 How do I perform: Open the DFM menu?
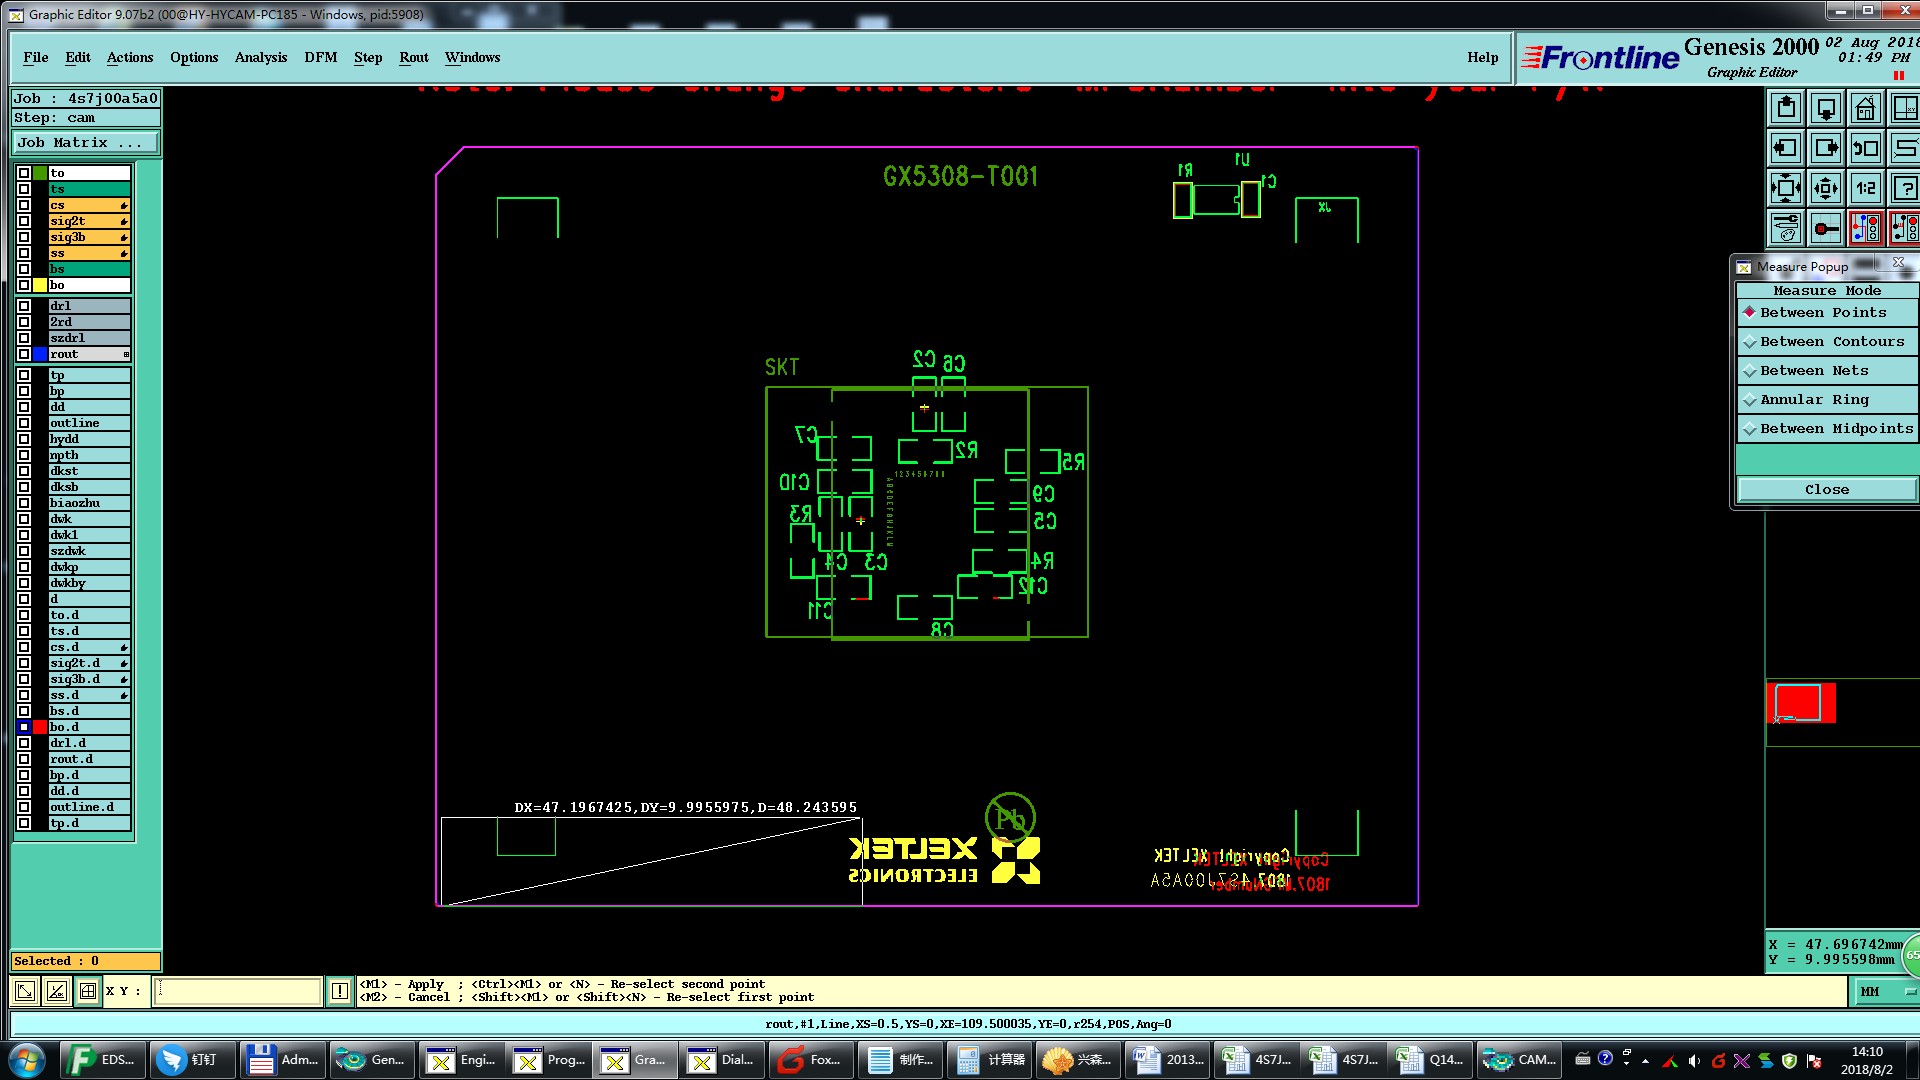click(x=320, y=57)
